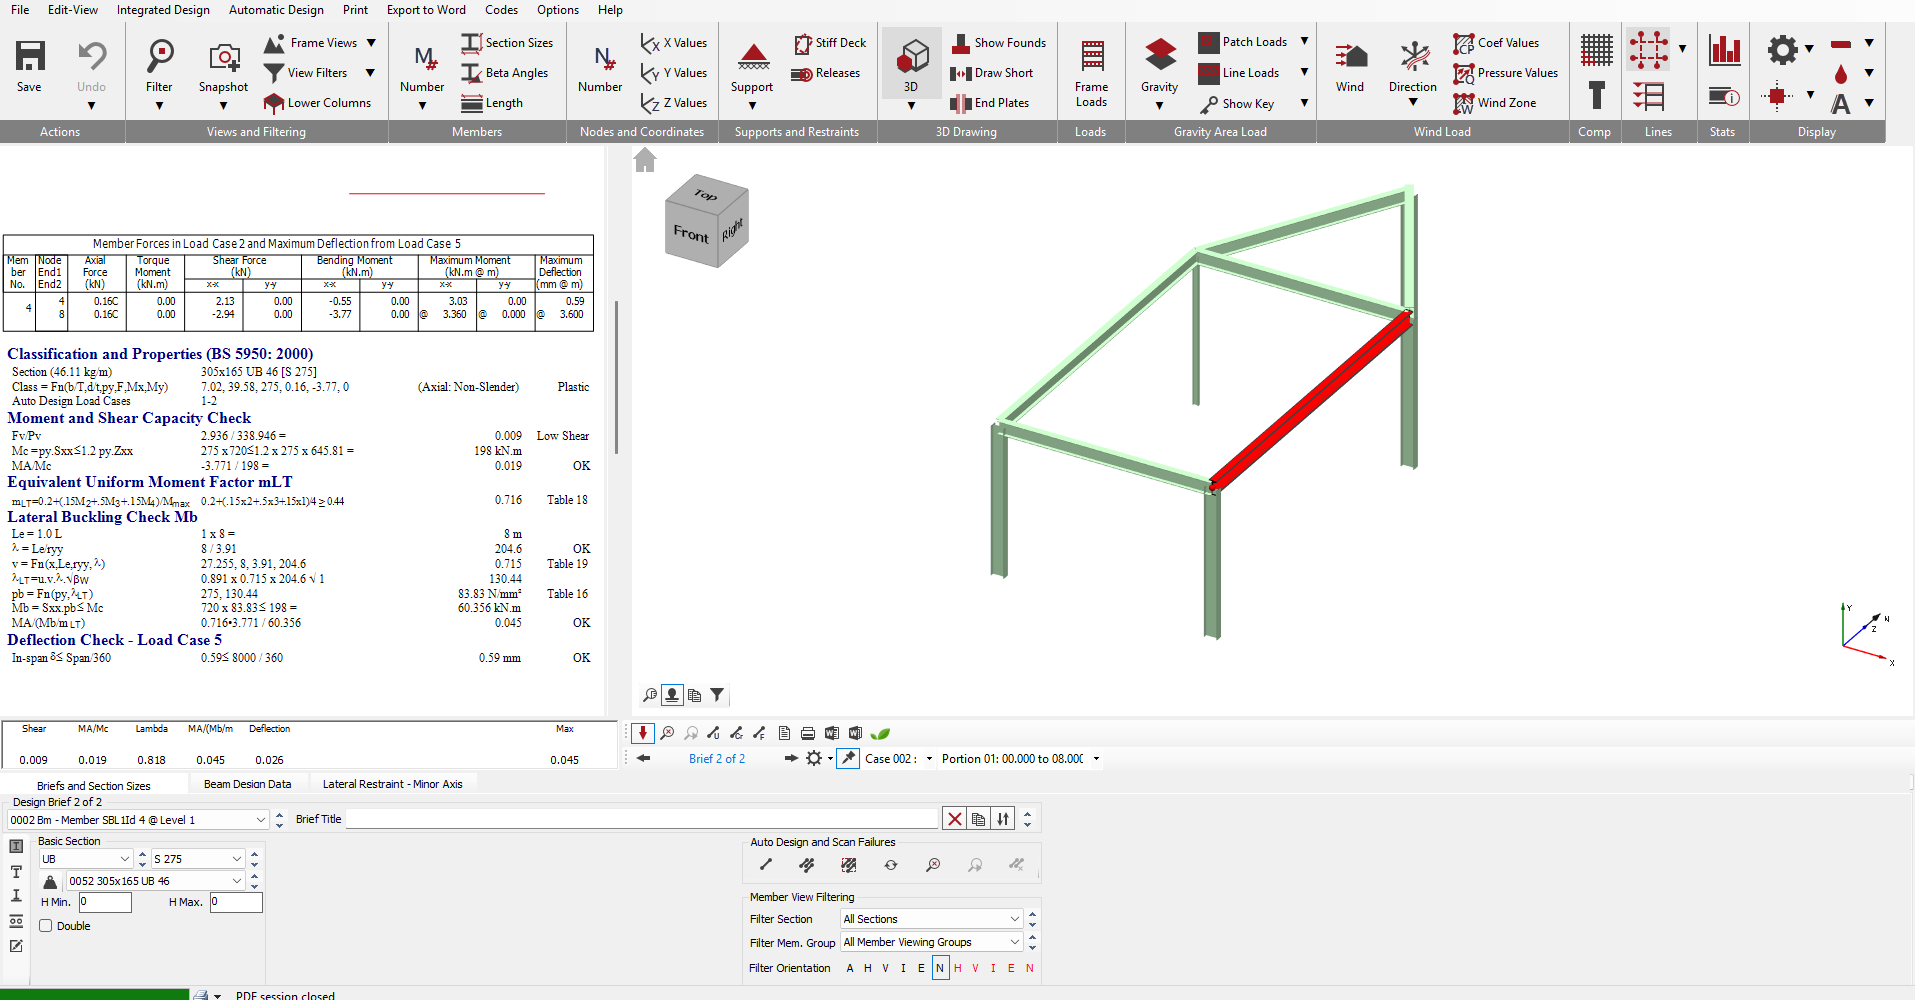Click the View Filters button
The width and height of the screenshot is (1915, 1000).
(306, 73)
